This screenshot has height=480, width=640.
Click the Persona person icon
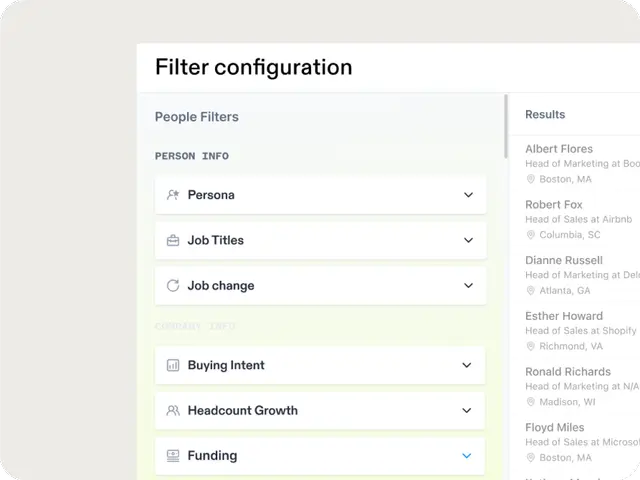[173, 195]
